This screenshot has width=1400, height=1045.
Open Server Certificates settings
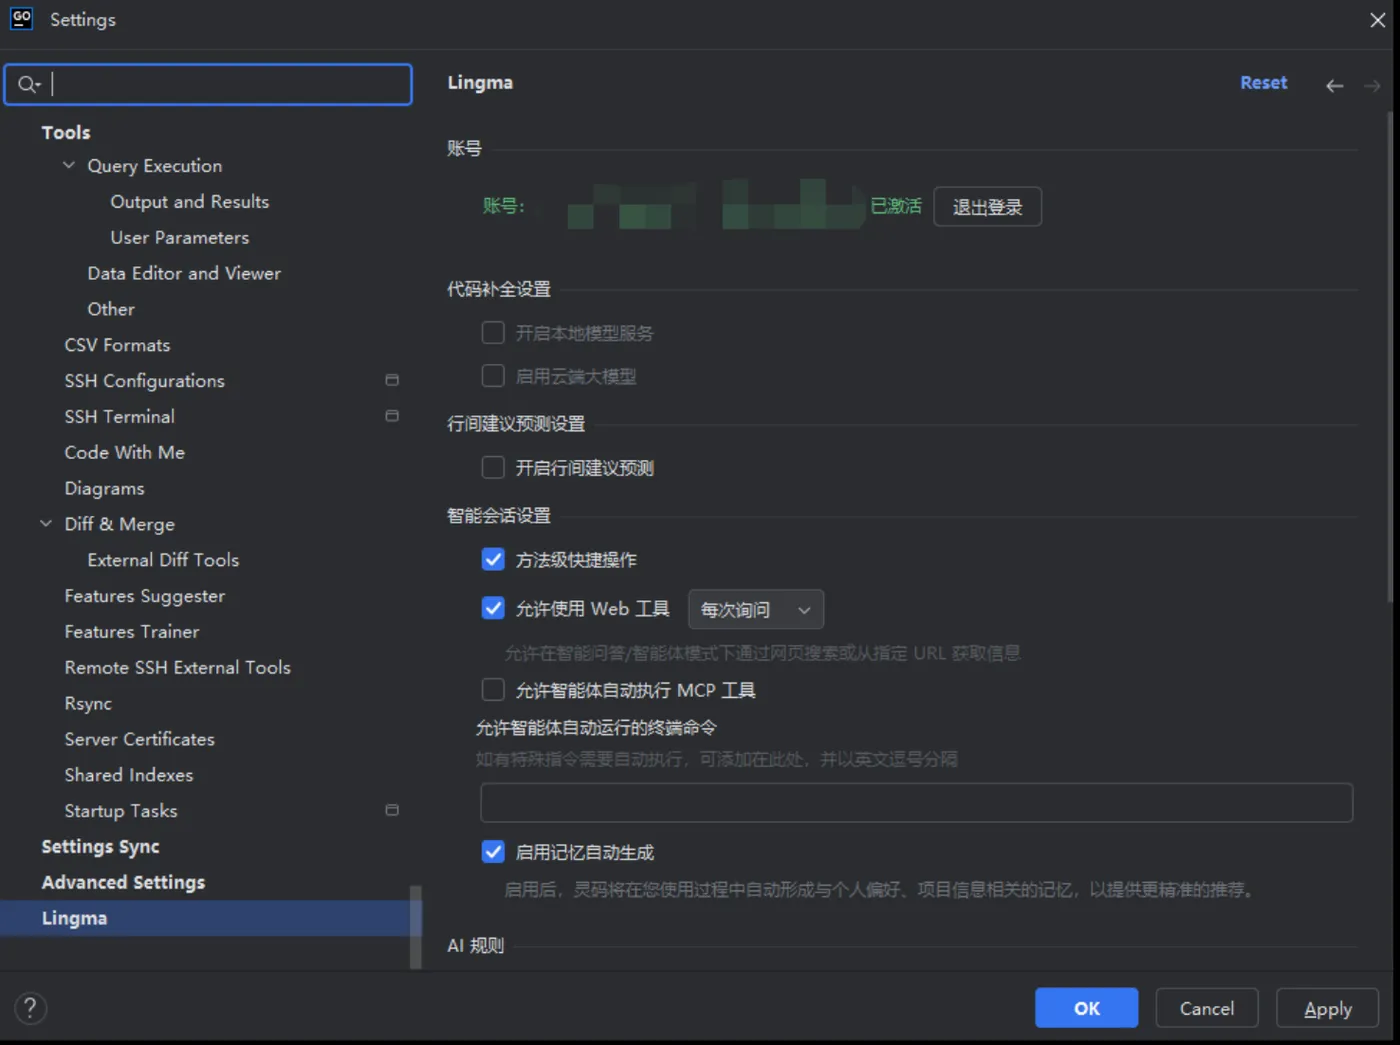[x=139, y=739]
